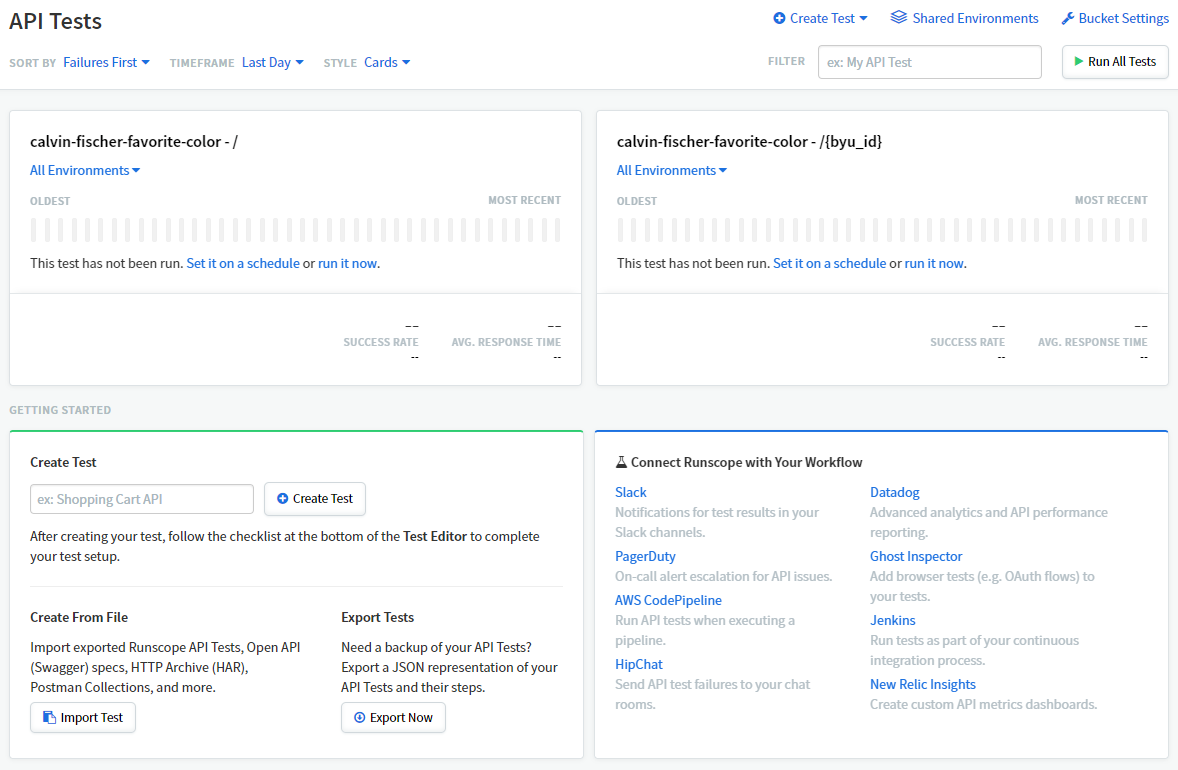This screenshot has height=770, width=1178.
Task: Click AVG. RESPONSE TIME label on /{byu_id} card
Action: pos(1092,342)
